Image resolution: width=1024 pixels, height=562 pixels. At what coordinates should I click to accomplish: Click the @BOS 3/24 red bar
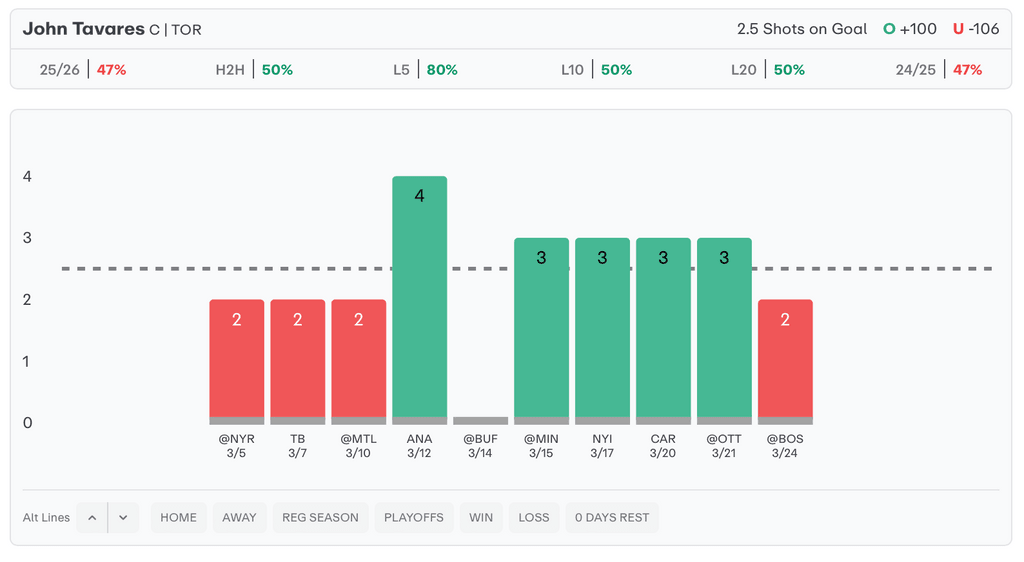coord(785,360)
